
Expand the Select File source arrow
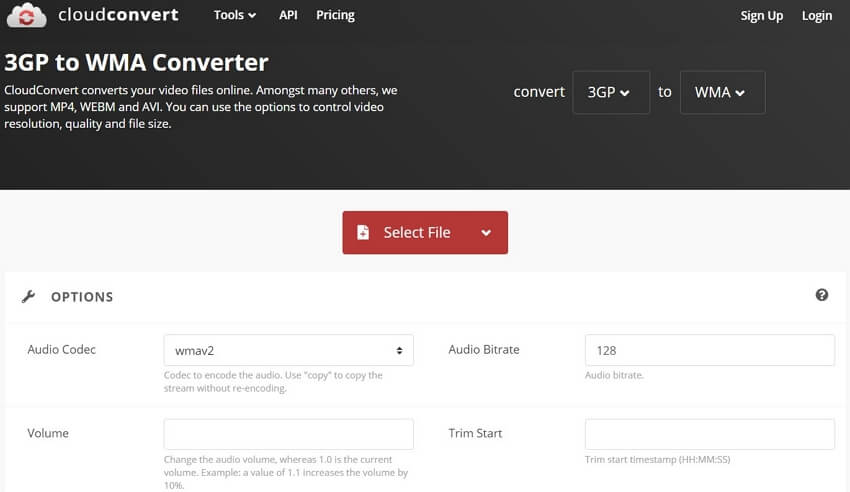[486, 232]
